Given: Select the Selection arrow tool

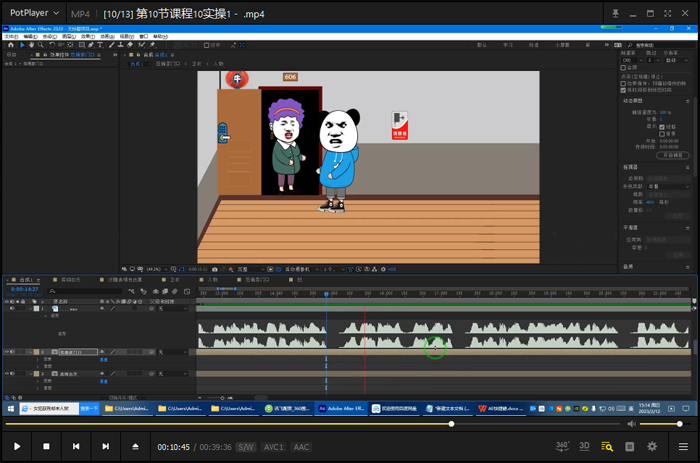Looking at the screenshot, I should (x=22, y=45).
